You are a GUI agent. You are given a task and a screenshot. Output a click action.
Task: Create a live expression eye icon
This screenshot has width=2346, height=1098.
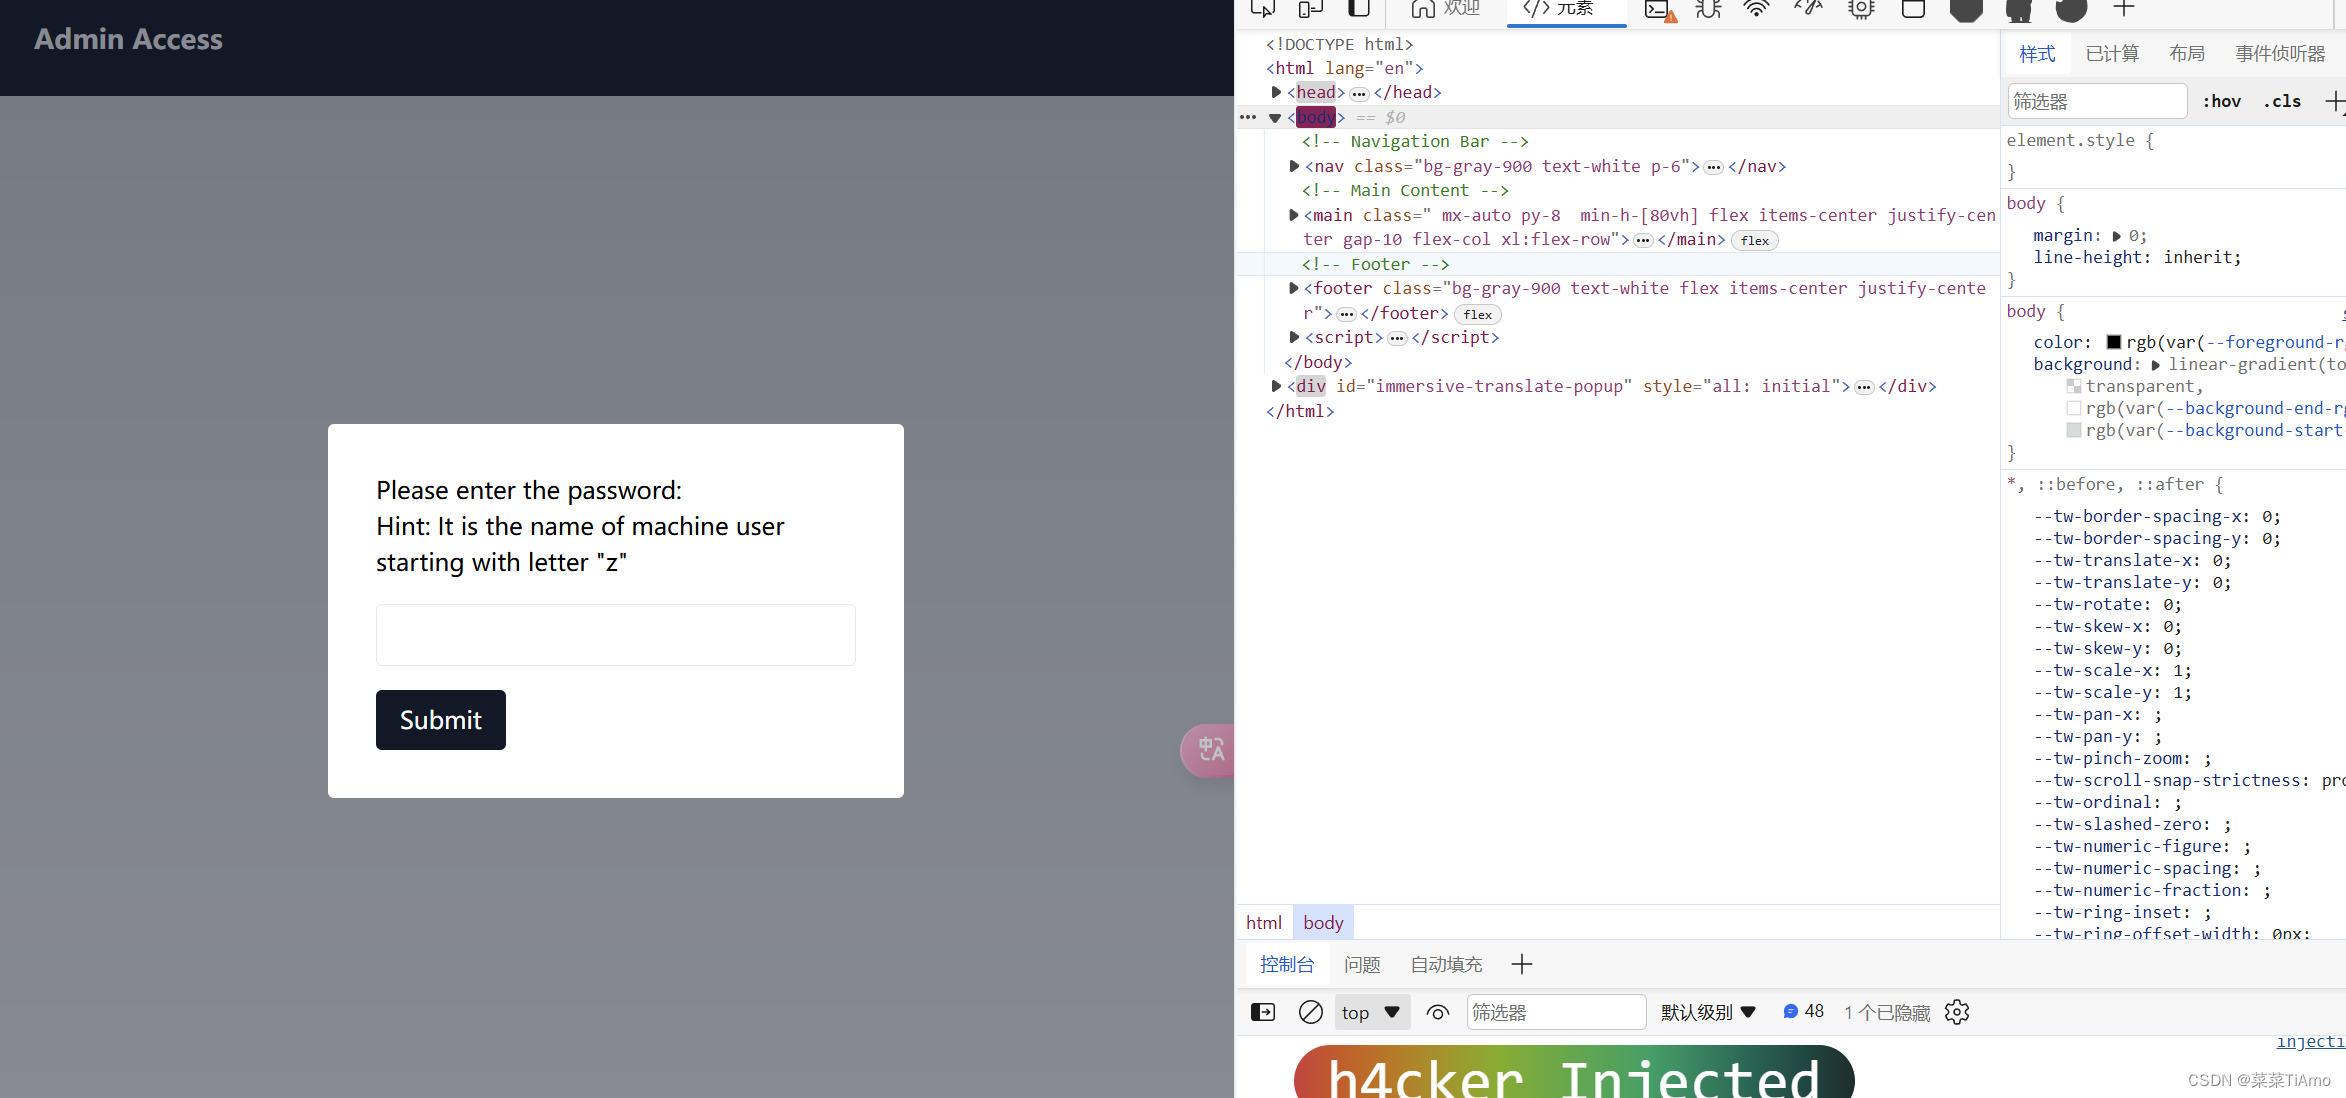1438,1013
